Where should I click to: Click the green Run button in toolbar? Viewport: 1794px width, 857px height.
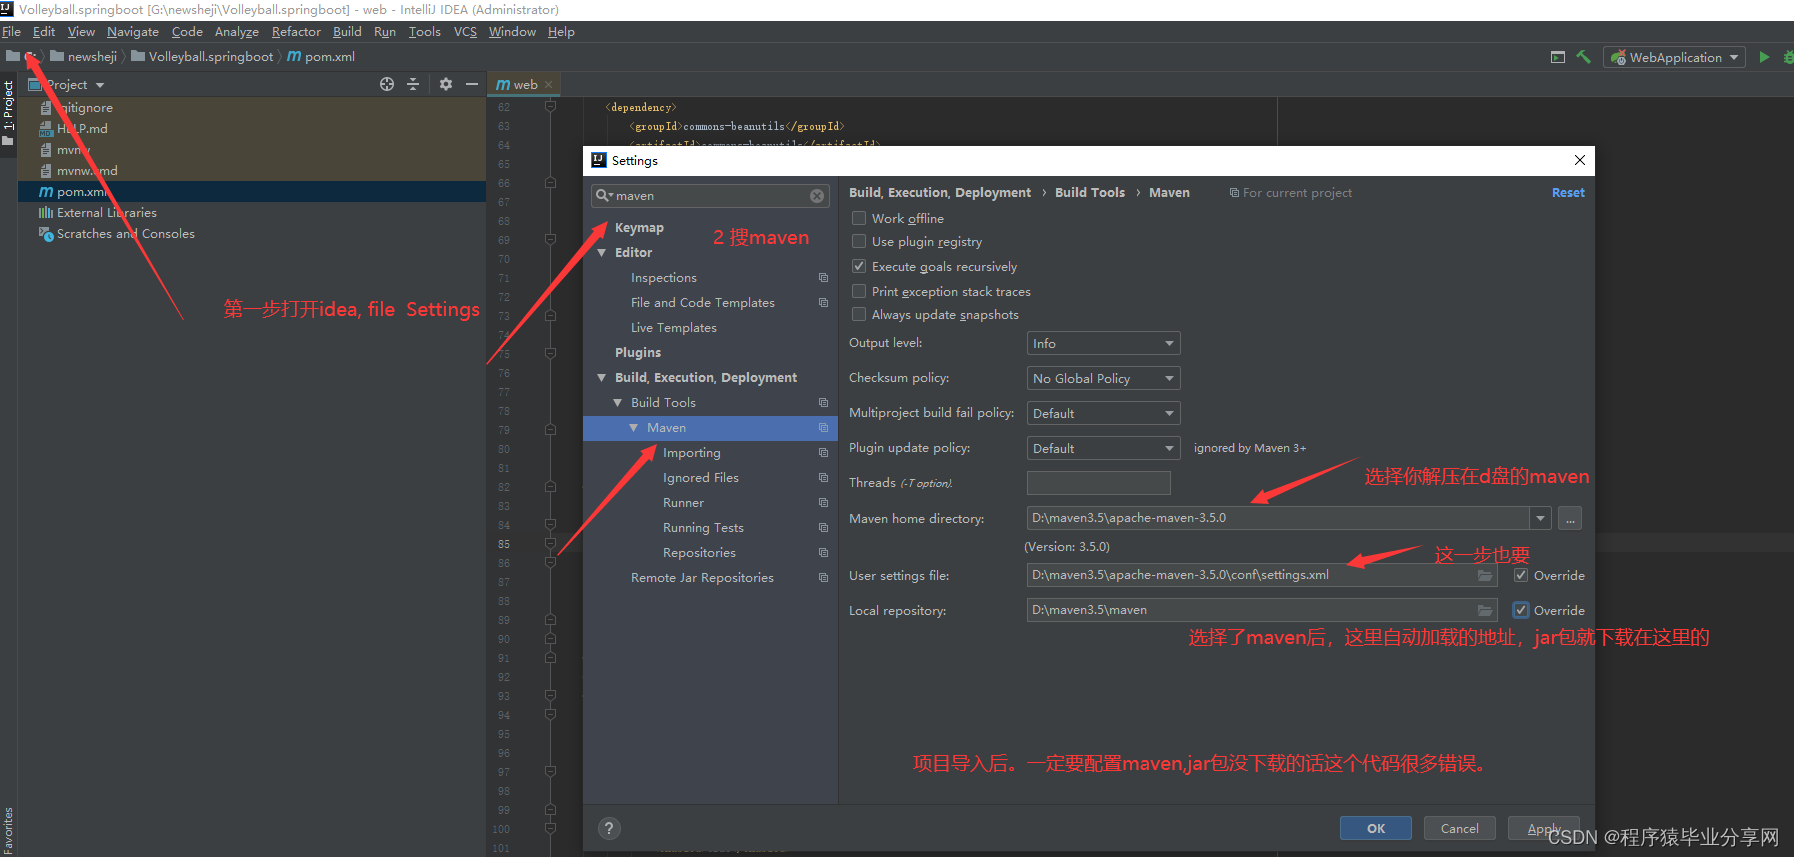click(1764, 57)
